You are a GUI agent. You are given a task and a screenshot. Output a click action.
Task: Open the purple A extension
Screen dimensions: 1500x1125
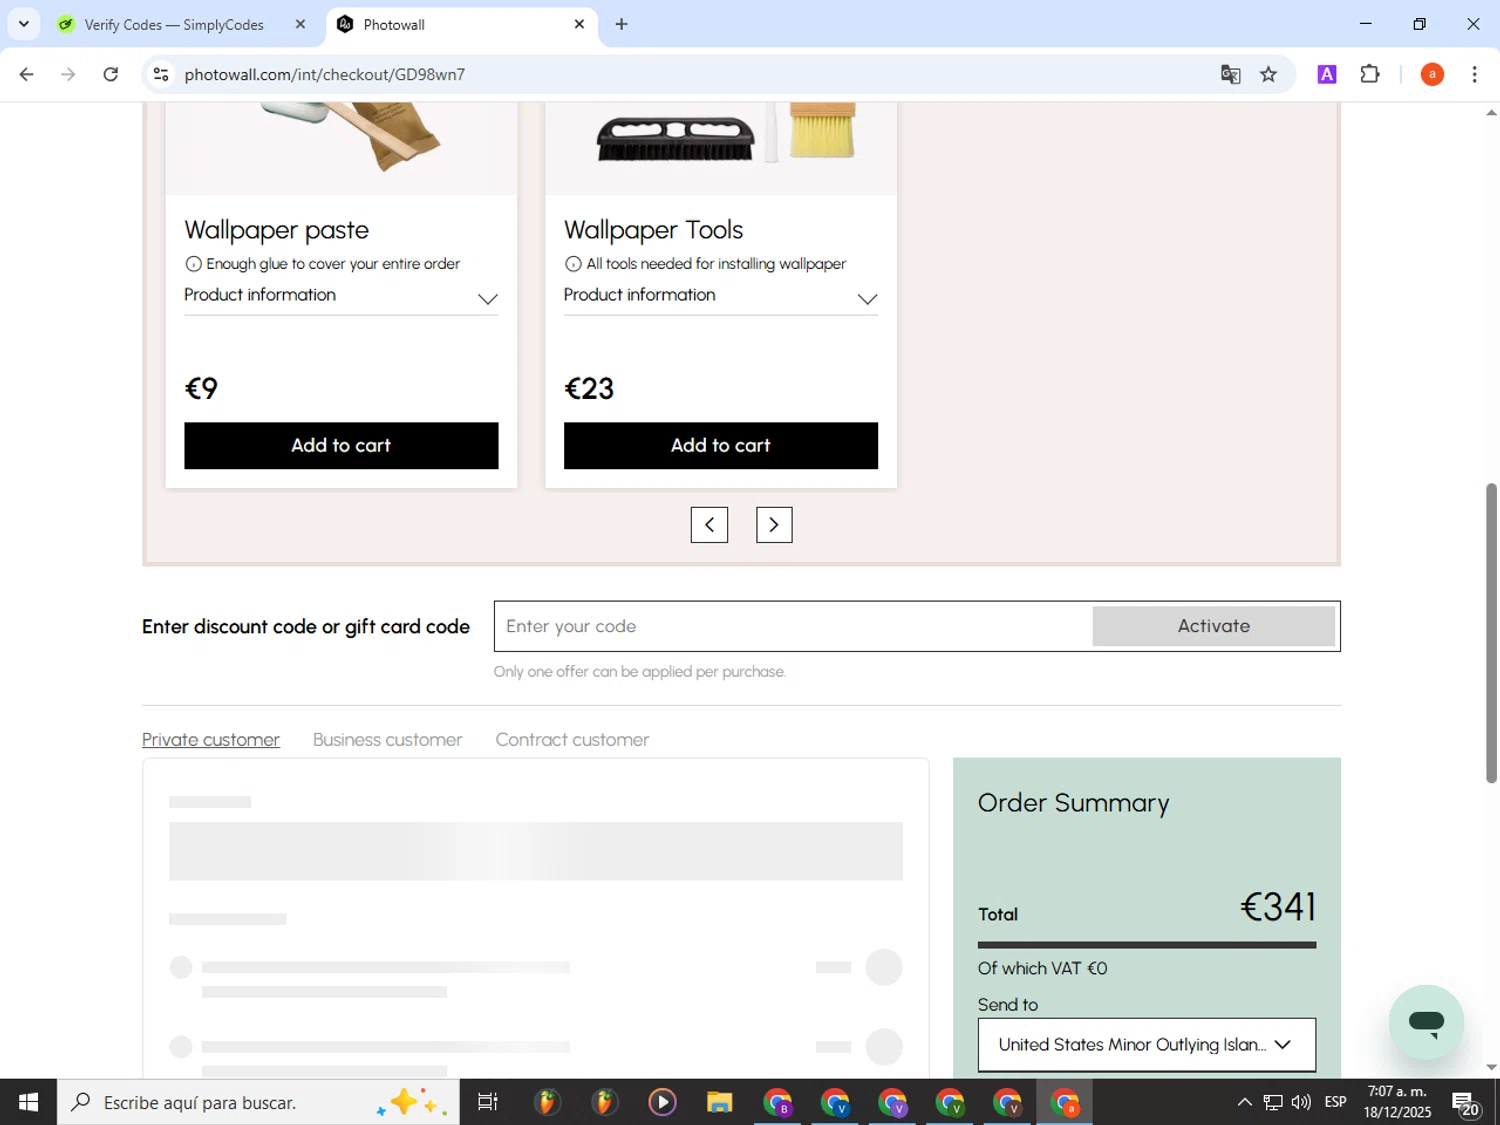(1327, 74)
